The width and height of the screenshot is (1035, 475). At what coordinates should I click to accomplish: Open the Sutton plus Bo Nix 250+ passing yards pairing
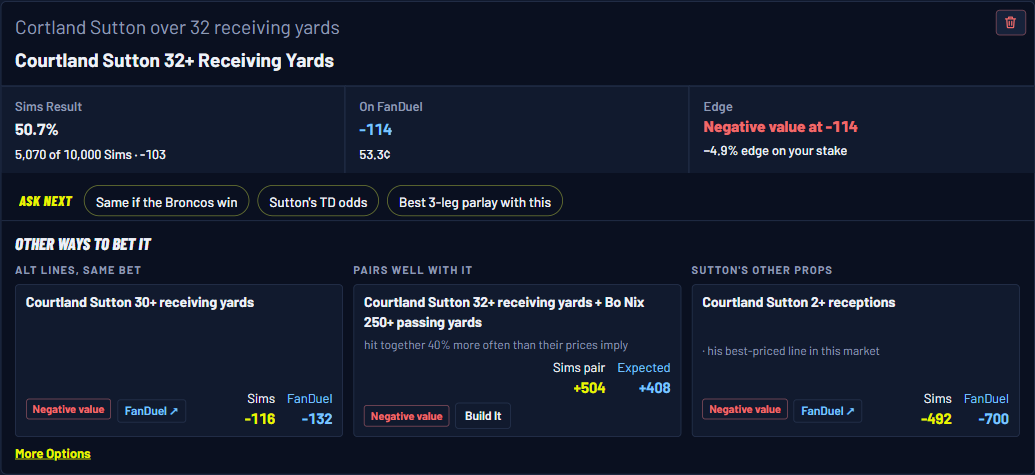504,313
